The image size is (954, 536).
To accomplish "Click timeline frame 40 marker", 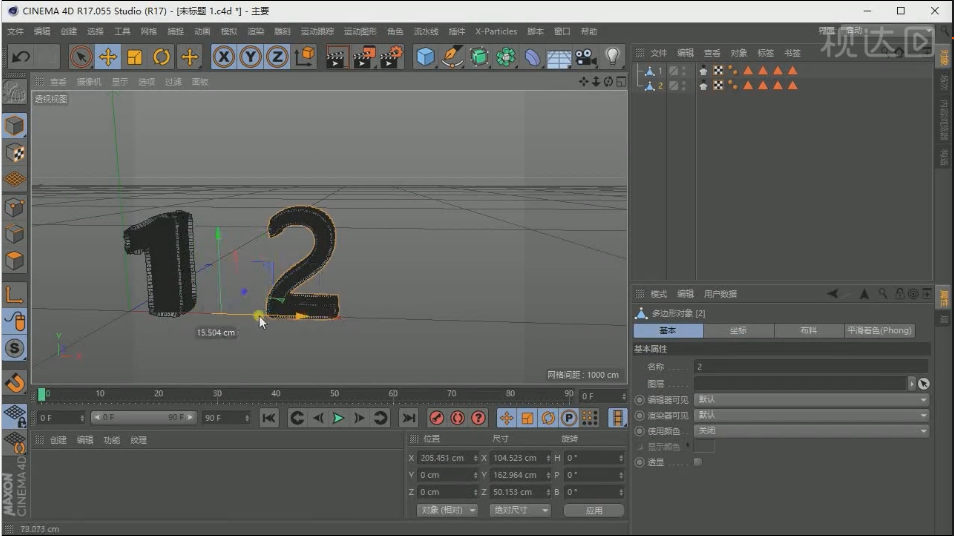I will coord(276,394).
